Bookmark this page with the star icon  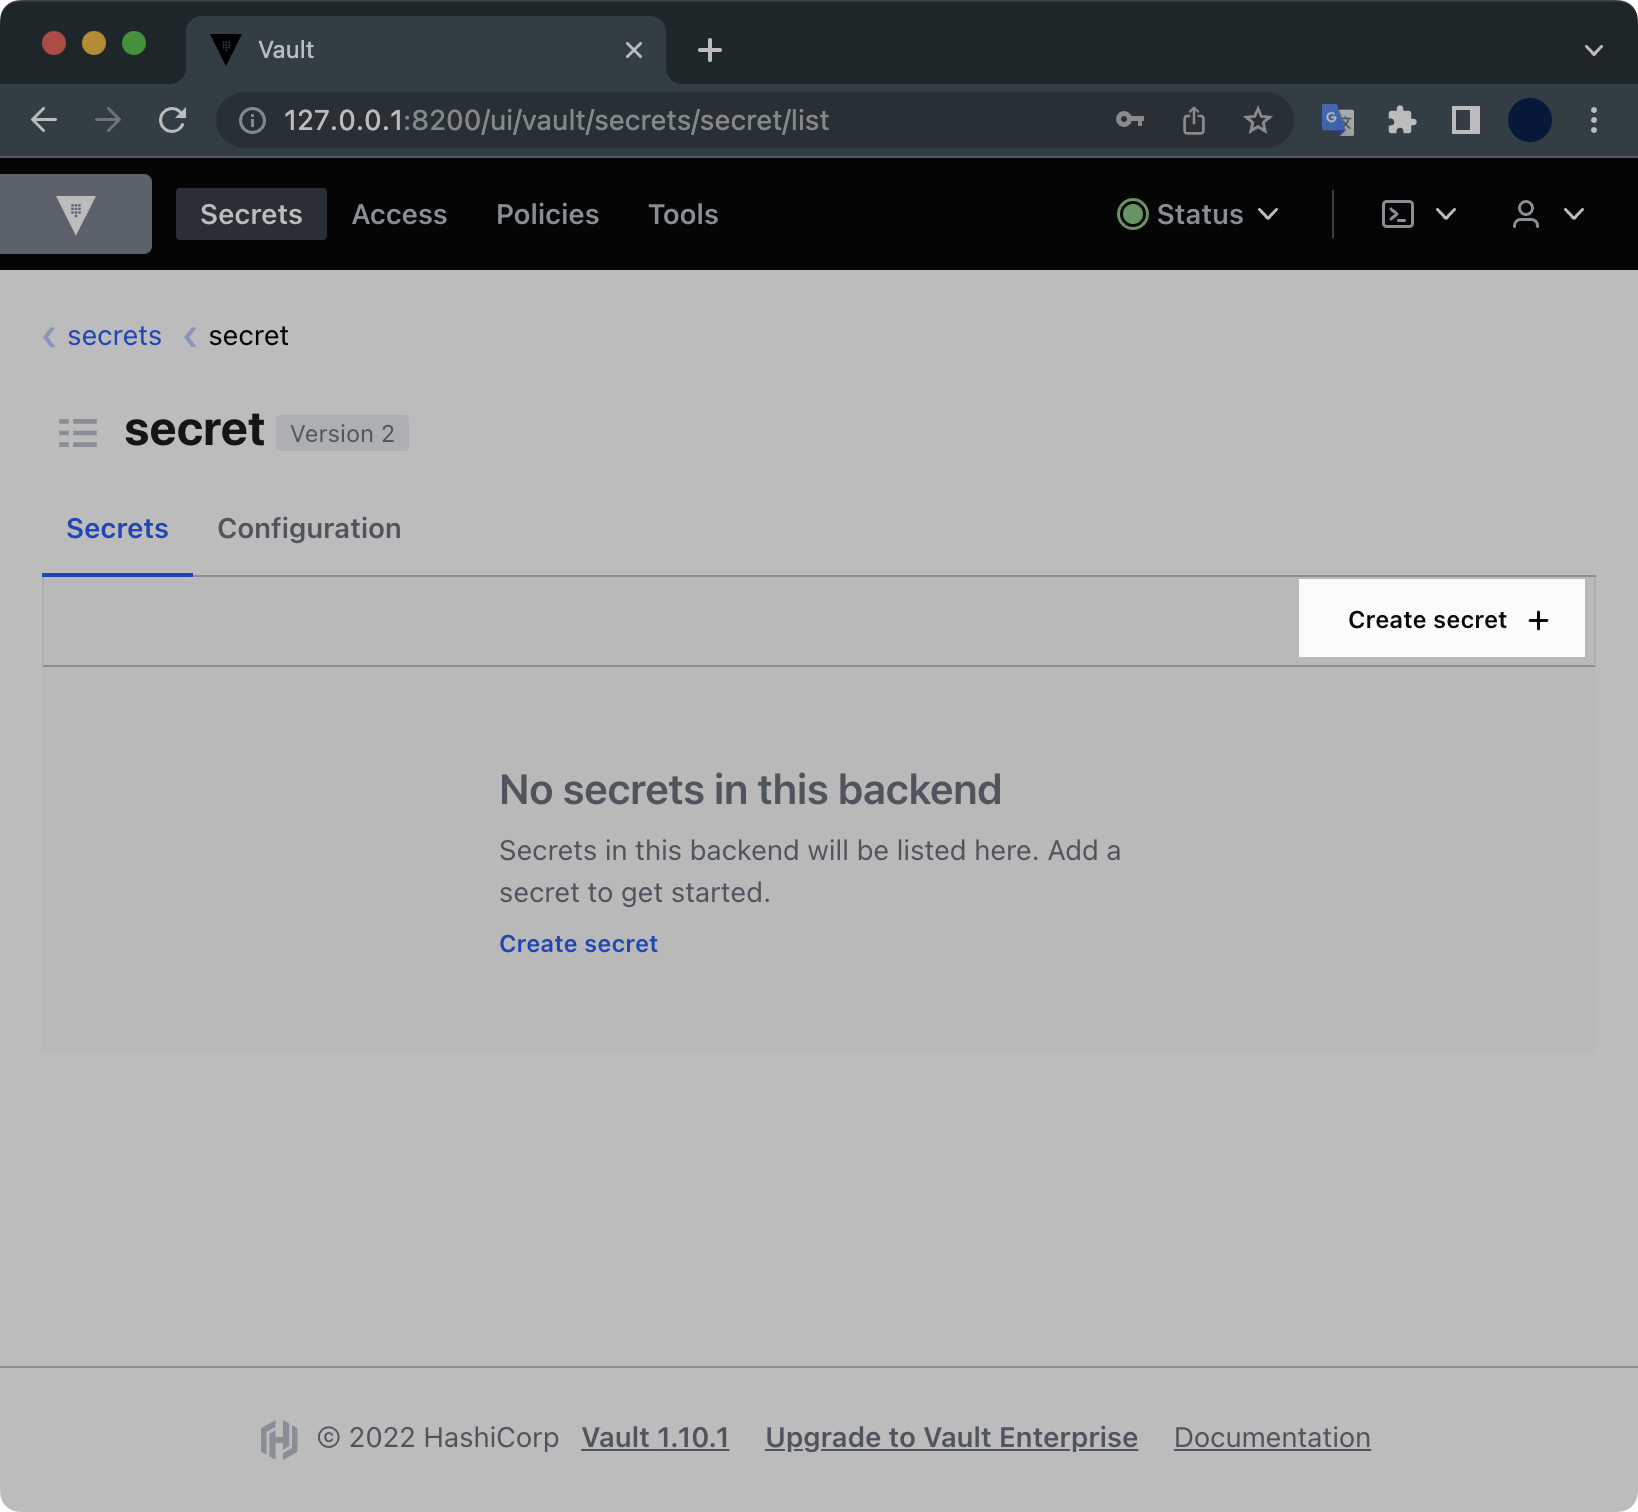[x=1257, y=121]
